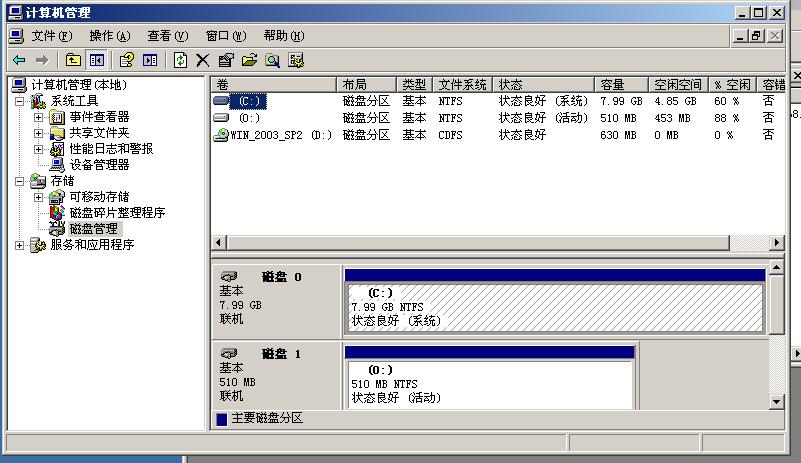Screen dimensions: 801x463
Task: Click the blue 主要磁盘分区 legend swatch
Action: pos(222,419)
